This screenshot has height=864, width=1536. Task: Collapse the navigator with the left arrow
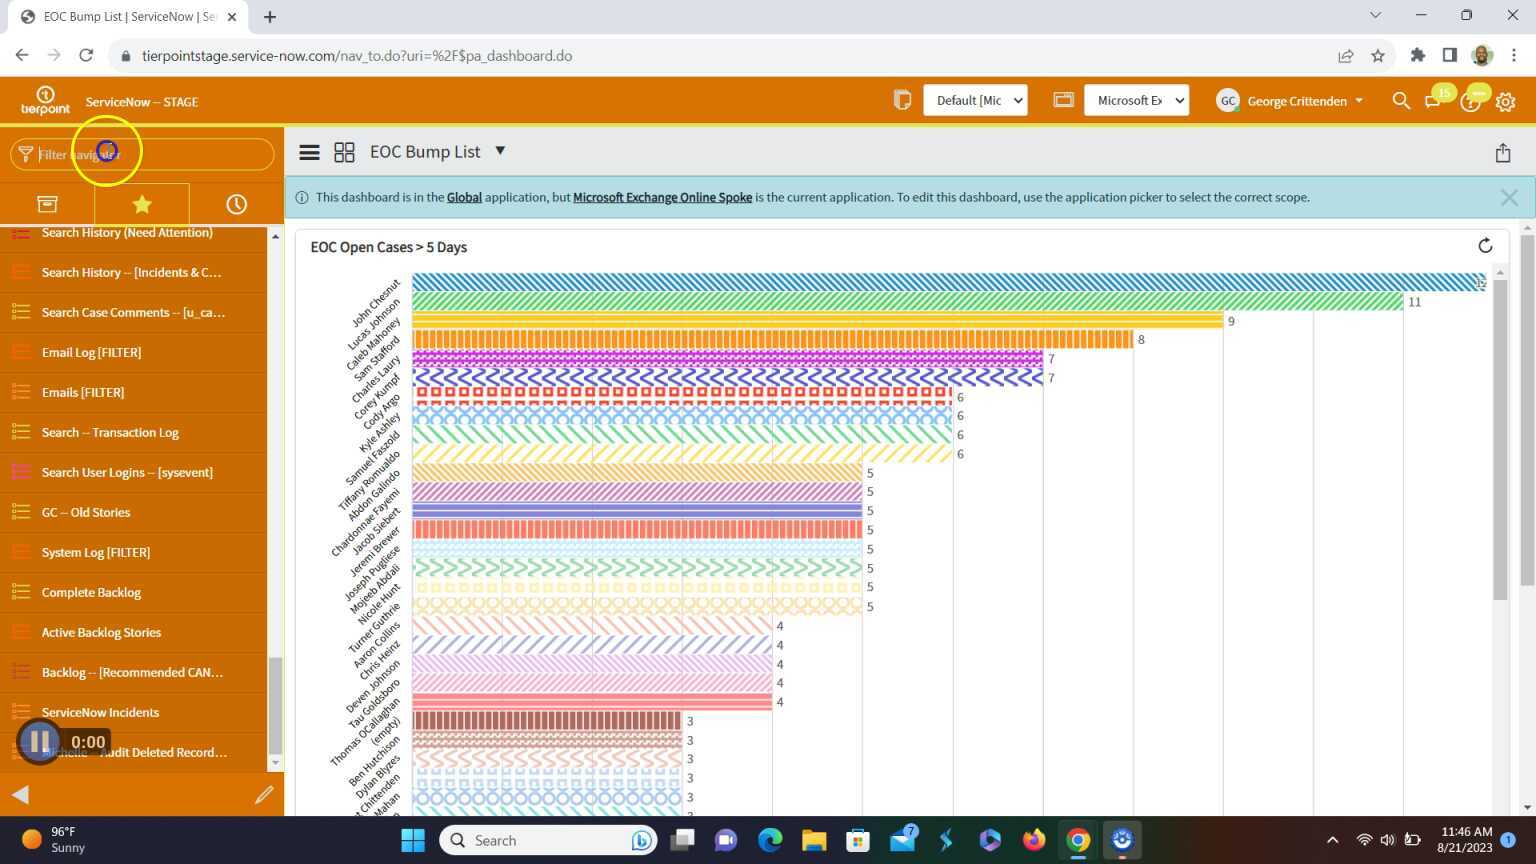click(x=20, y=795)
